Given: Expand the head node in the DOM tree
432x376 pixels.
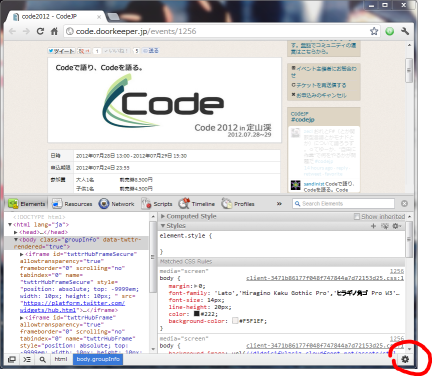Looking at the screenshot, I should 16,232.
